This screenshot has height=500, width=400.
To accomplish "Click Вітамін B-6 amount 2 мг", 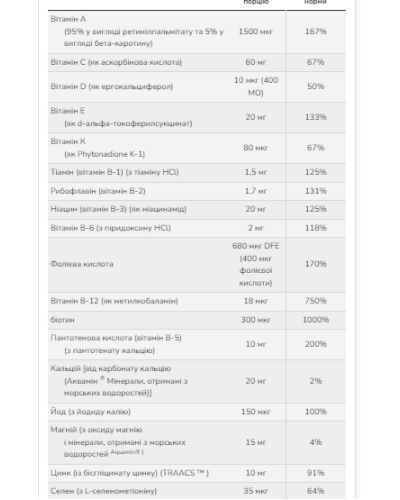I will [x=256, y=228].
